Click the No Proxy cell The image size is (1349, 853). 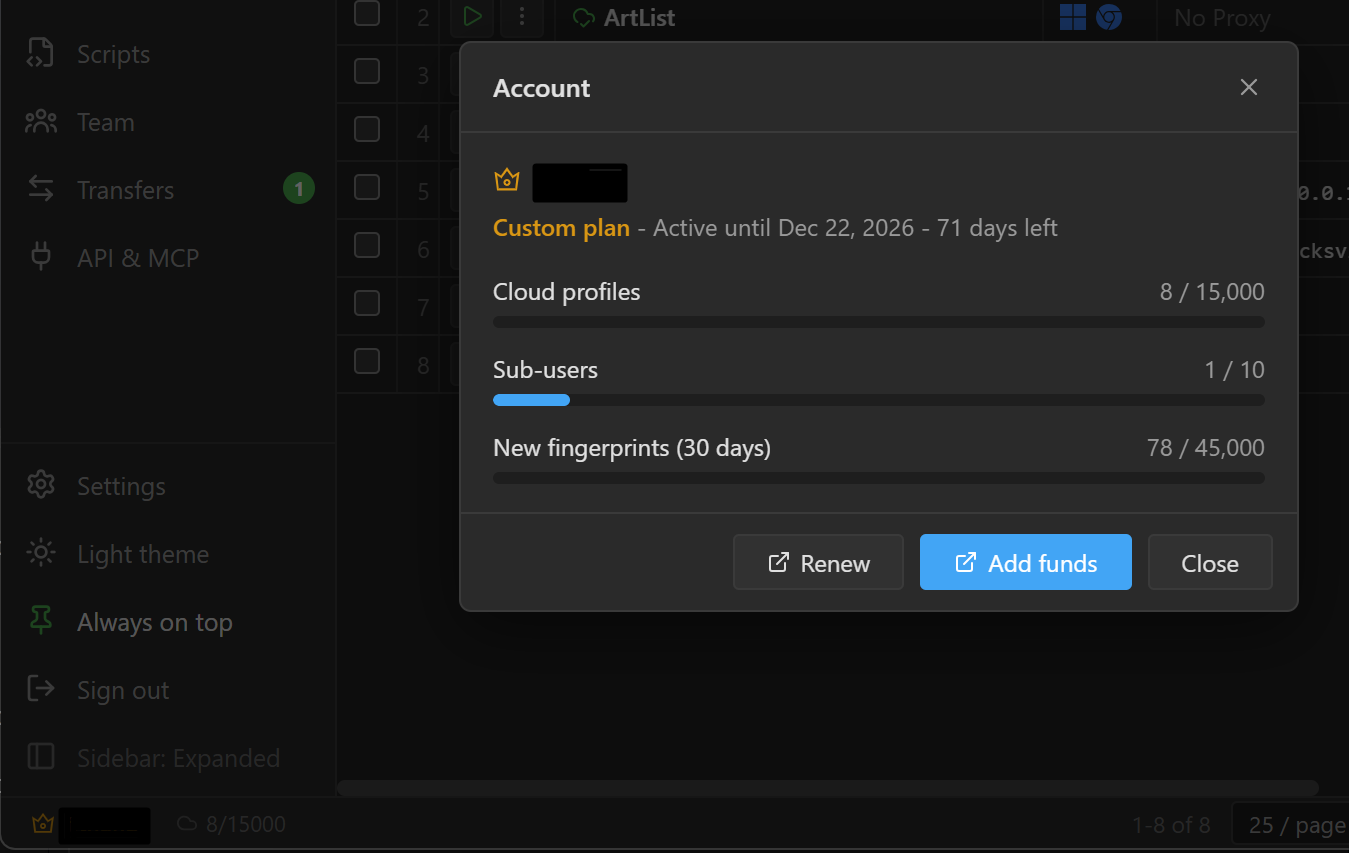1222,18
